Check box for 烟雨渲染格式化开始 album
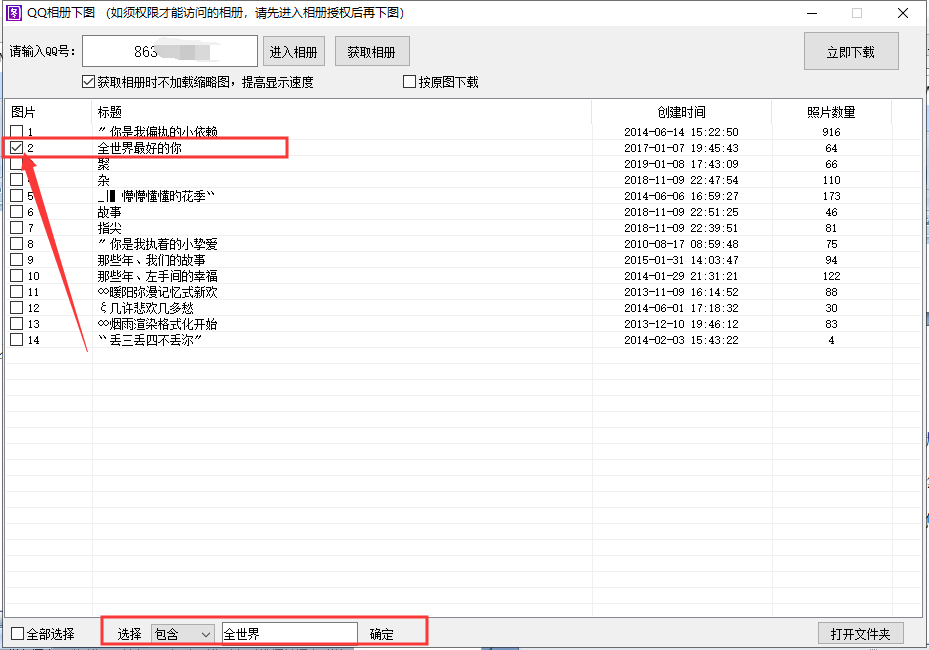This screenshot has width=929, height=650. point(17,324)
